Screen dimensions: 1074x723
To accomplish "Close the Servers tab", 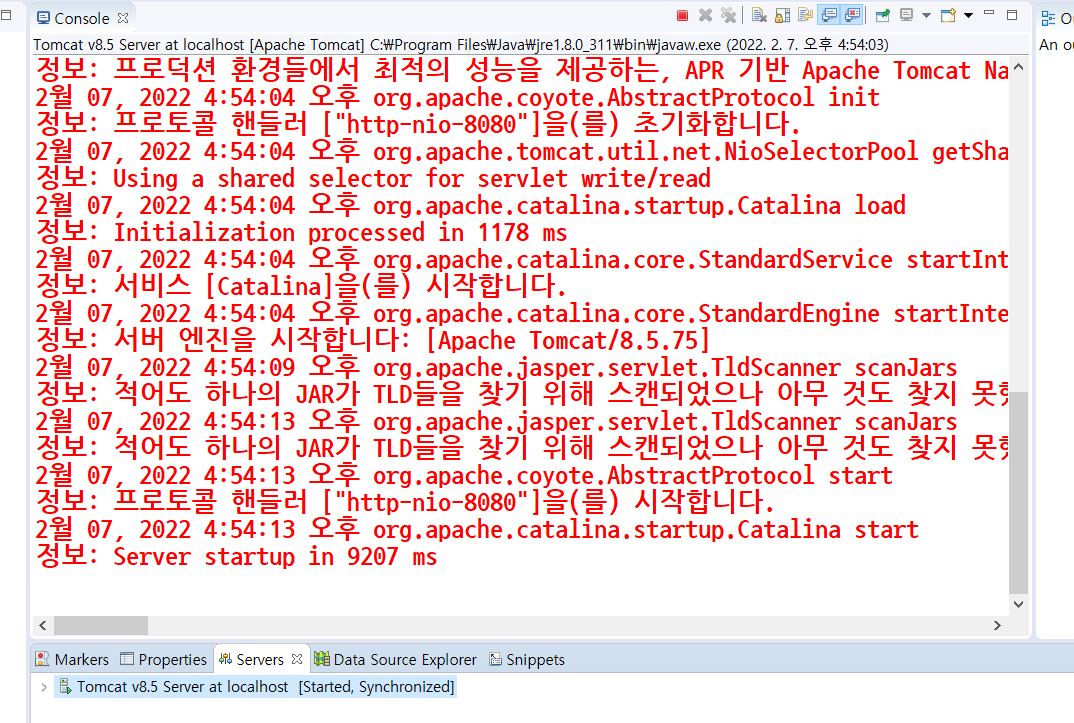I will point(297,659).
